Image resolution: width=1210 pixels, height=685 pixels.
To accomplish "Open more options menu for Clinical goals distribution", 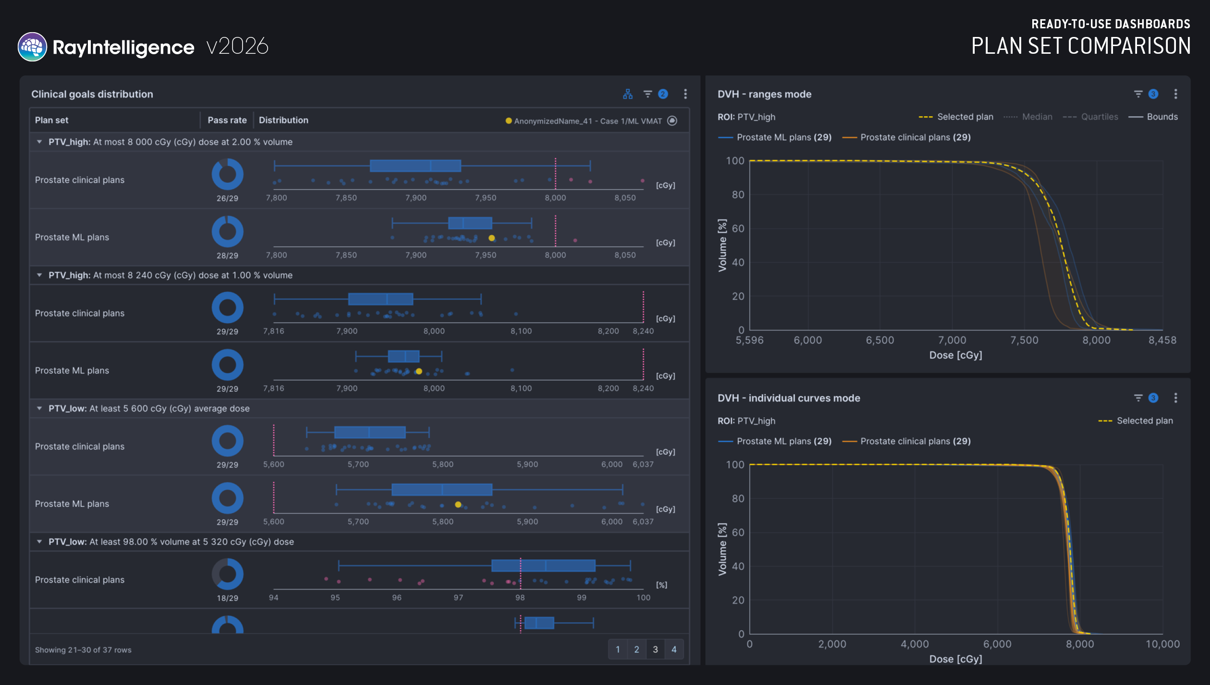I will click(685, 94).
